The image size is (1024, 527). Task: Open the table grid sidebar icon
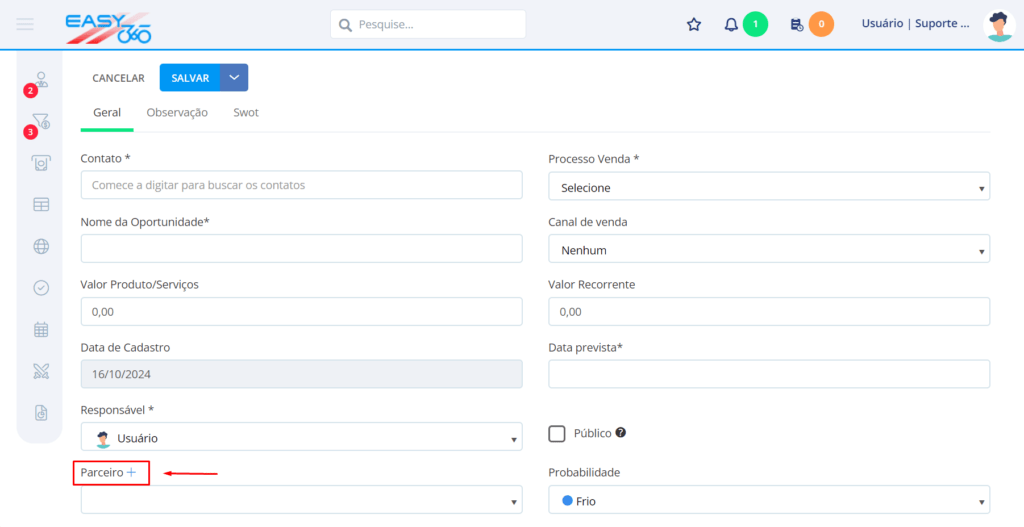coord(41,204)
